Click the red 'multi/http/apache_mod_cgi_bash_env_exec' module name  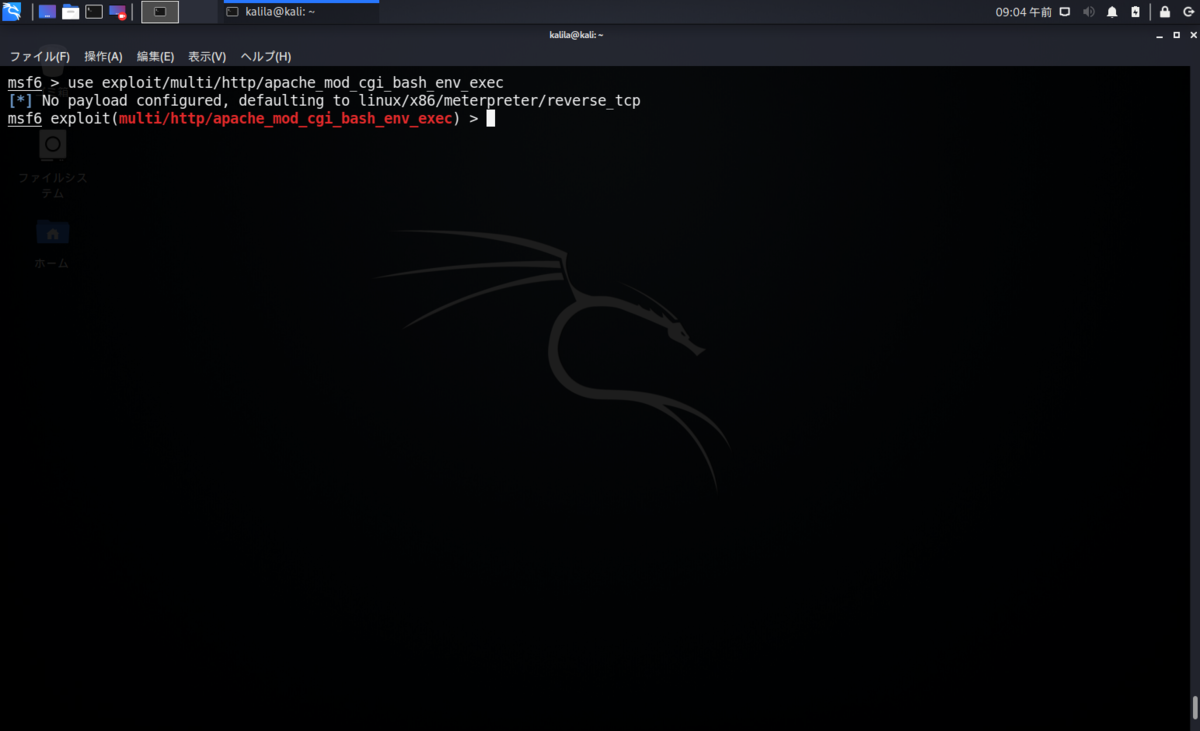click(285, 119)
